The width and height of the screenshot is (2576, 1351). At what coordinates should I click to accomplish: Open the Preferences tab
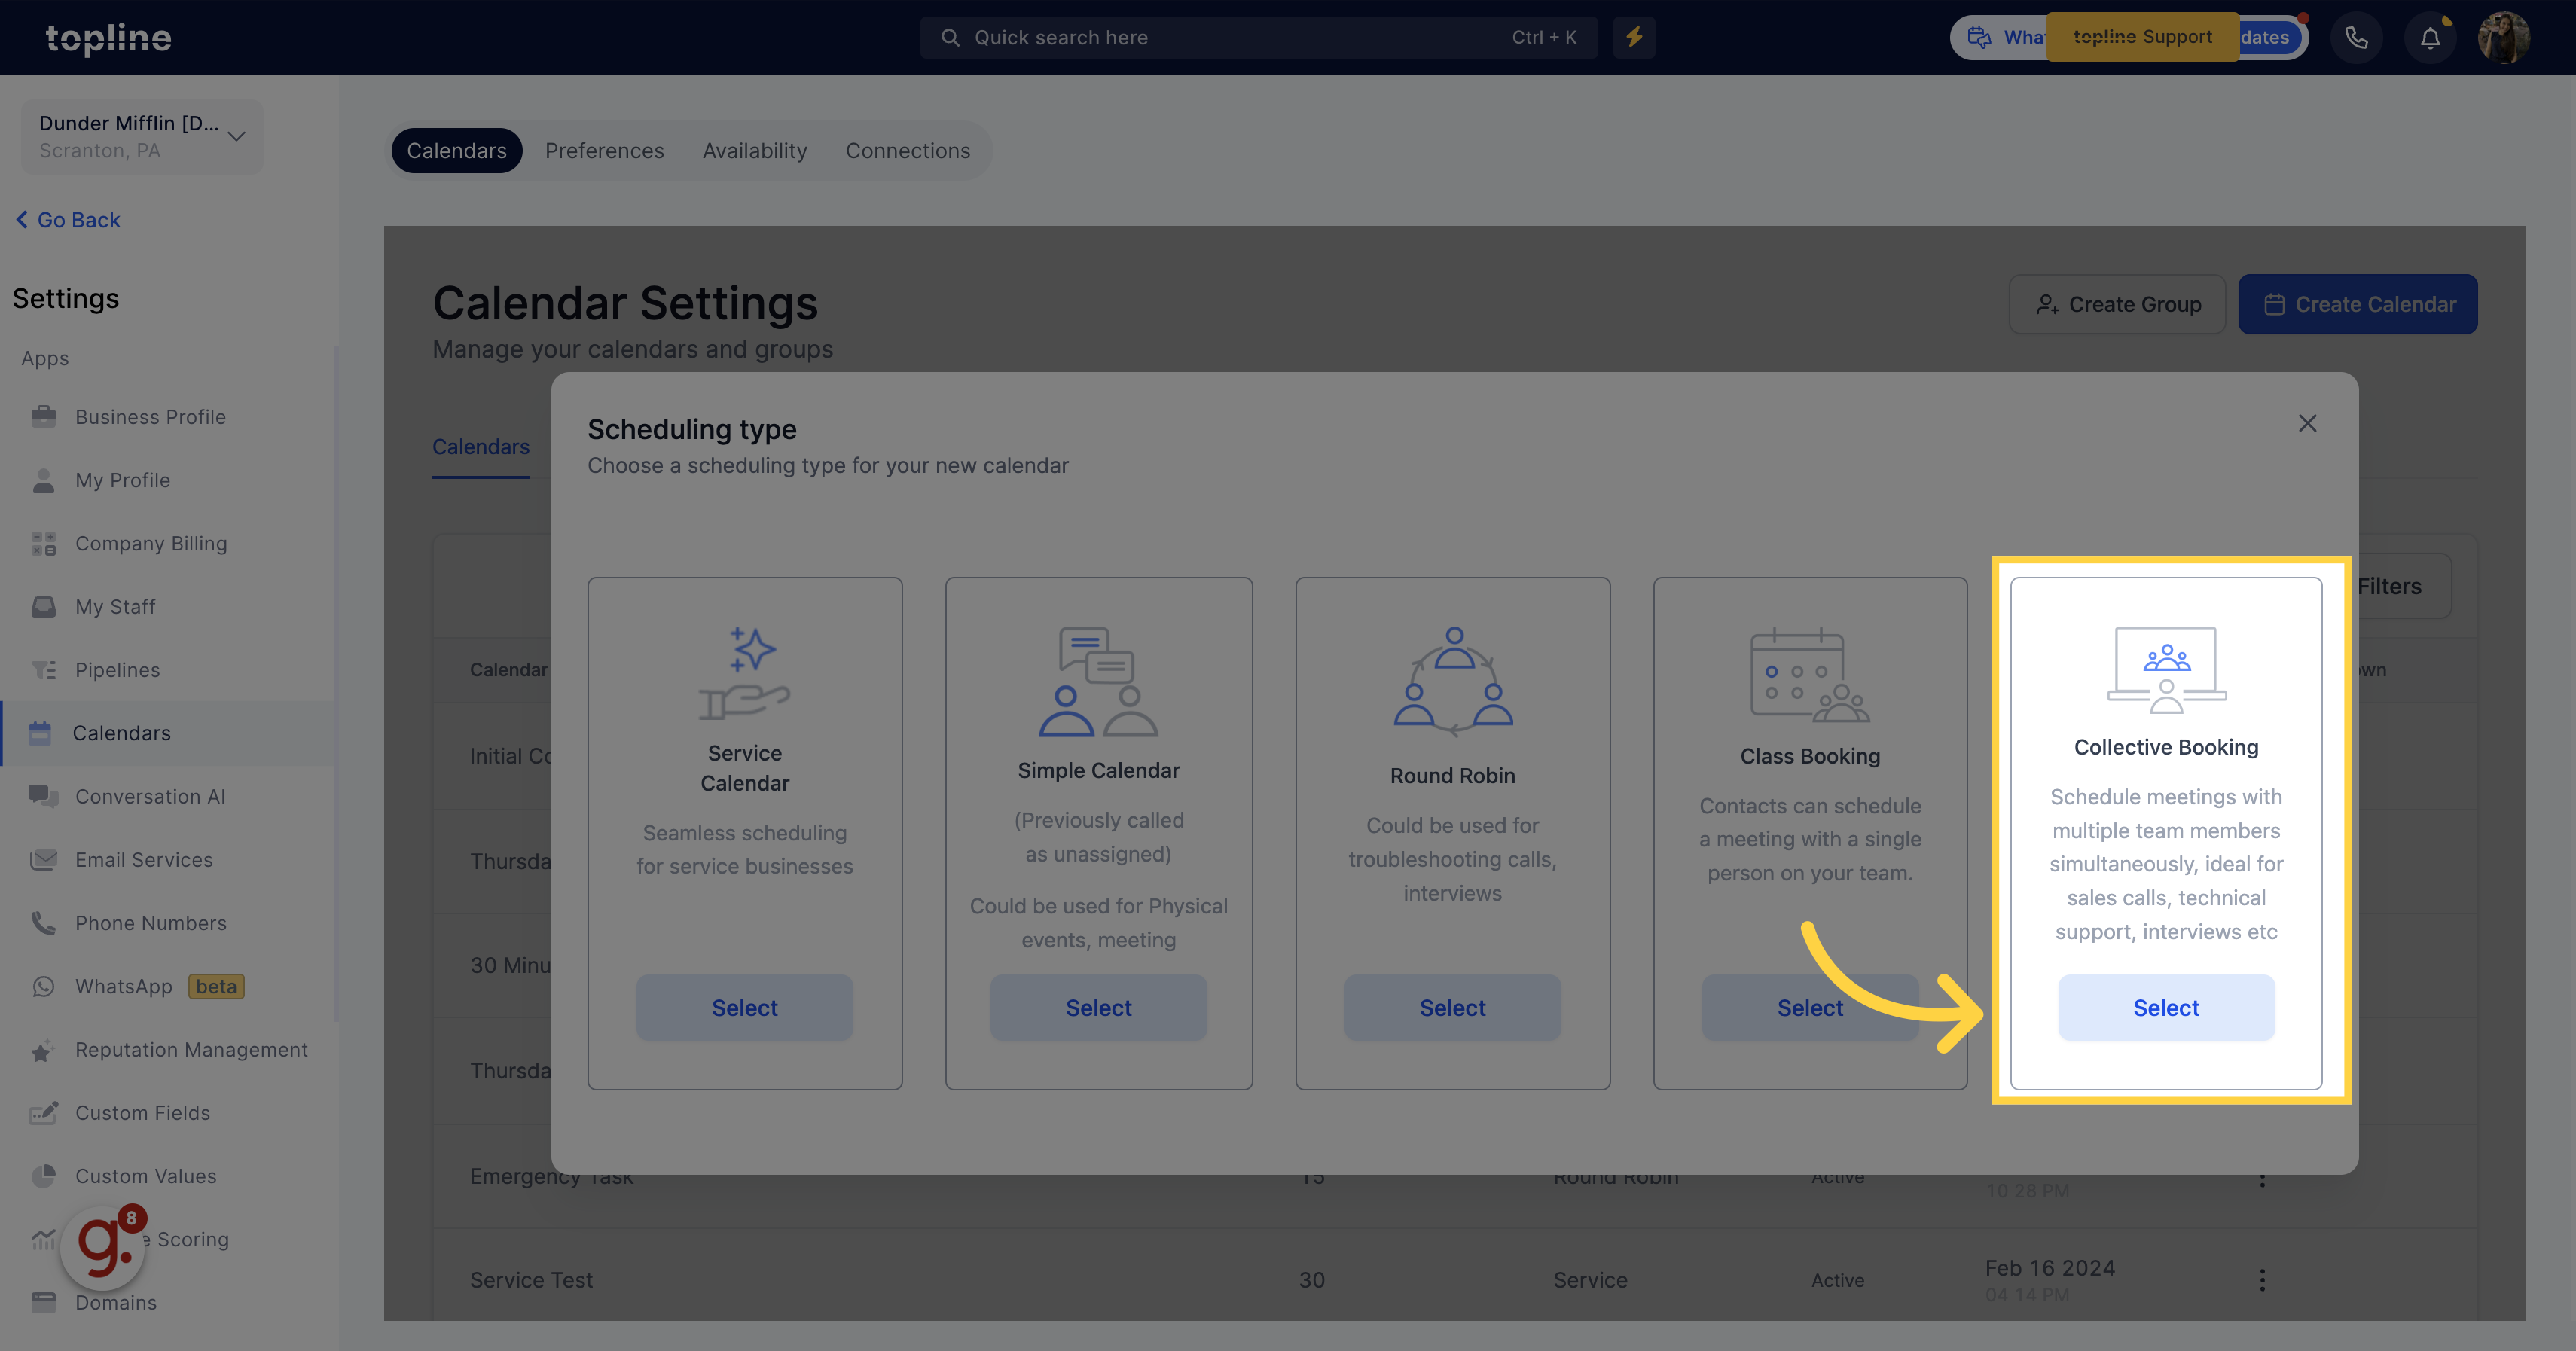tap(603, 150)
